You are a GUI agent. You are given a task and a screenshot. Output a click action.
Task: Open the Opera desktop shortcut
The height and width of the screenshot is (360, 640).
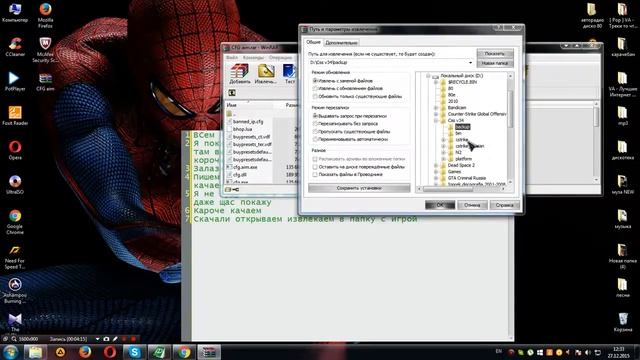(15, 150)
